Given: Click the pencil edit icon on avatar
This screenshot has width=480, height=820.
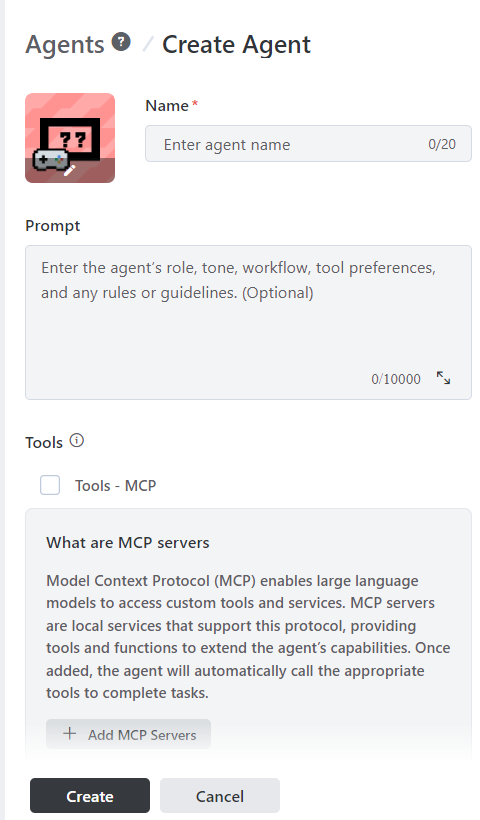Looking at the screenshot, I should point(70,169).
